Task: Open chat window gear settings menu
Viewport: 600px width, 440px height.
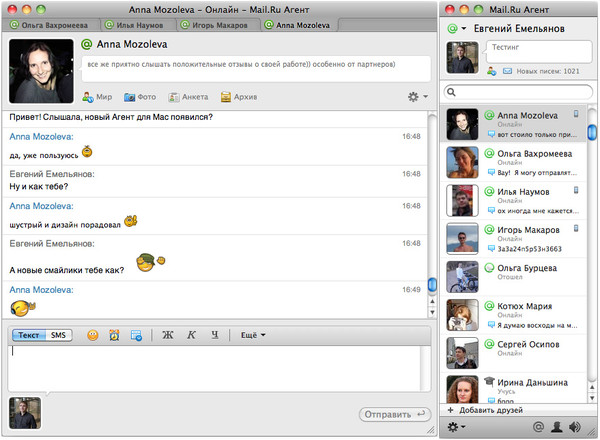Action: [x=417, y=97]
